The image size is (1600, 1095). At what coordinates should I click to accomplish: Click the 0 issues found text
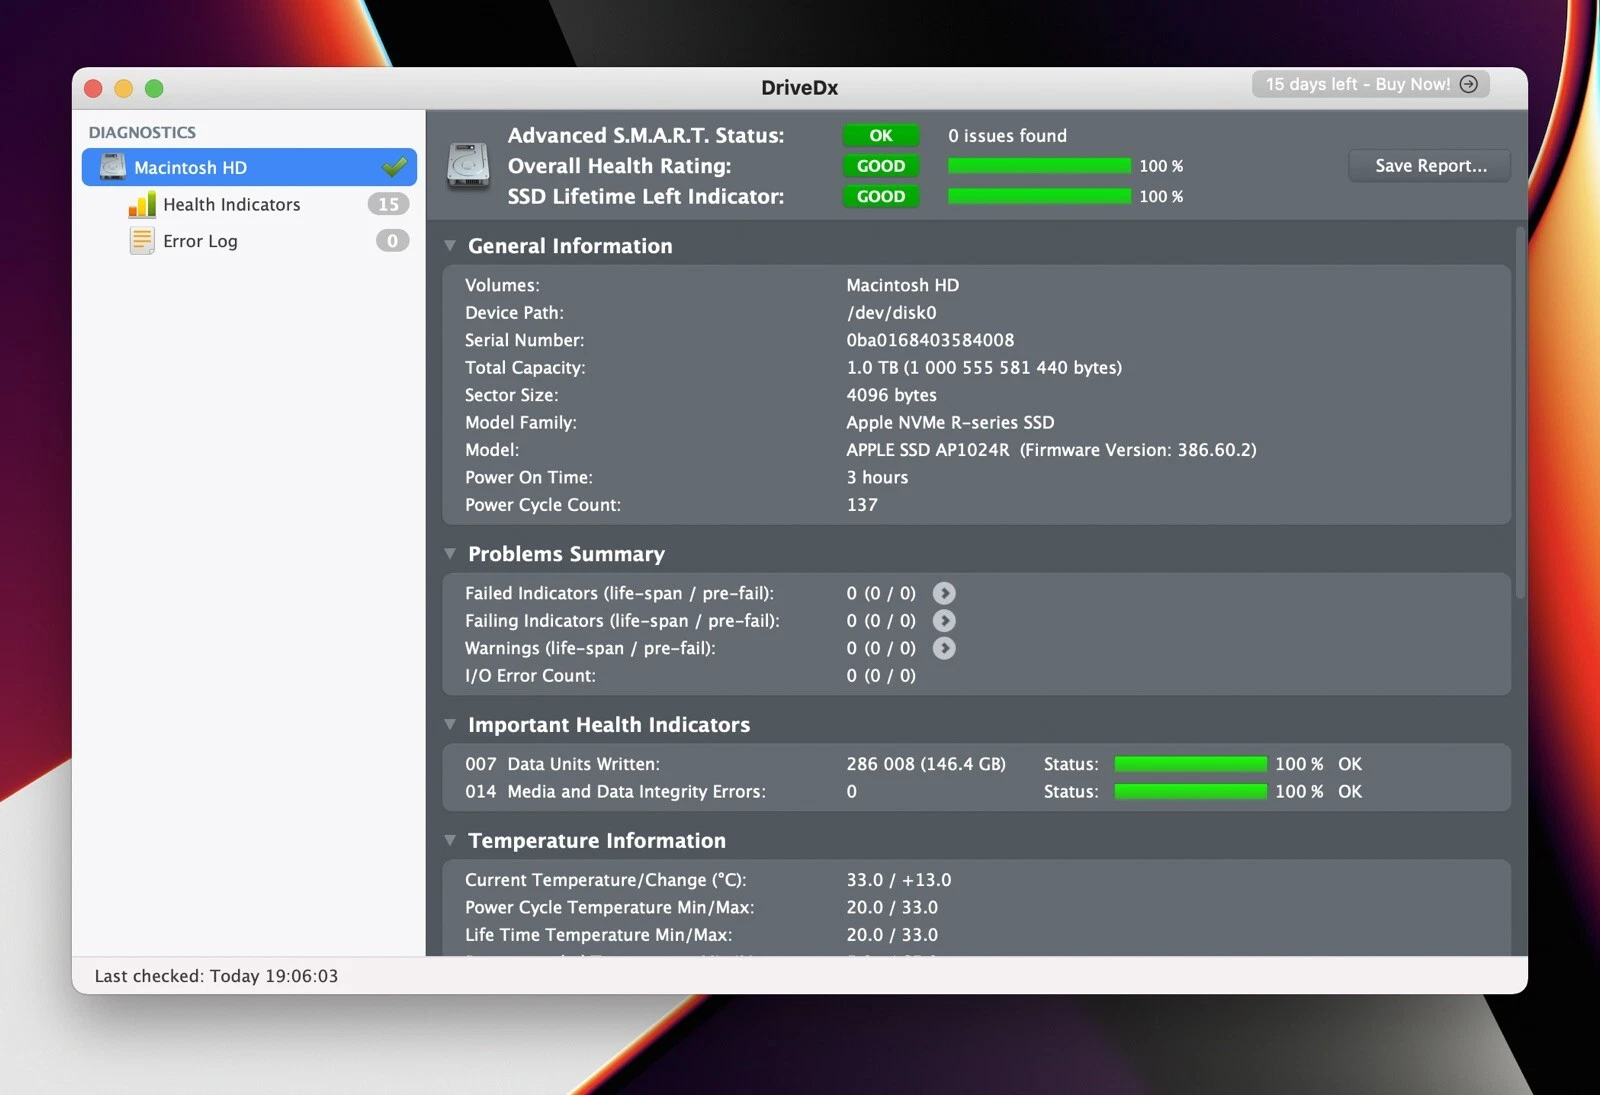point(1007,136)
